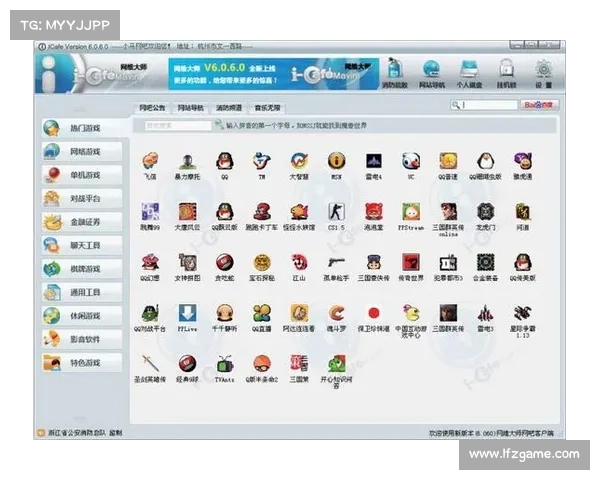Launch TM messenger icon
The width and height of the screenshot is (600, 480).
point(262,162)
